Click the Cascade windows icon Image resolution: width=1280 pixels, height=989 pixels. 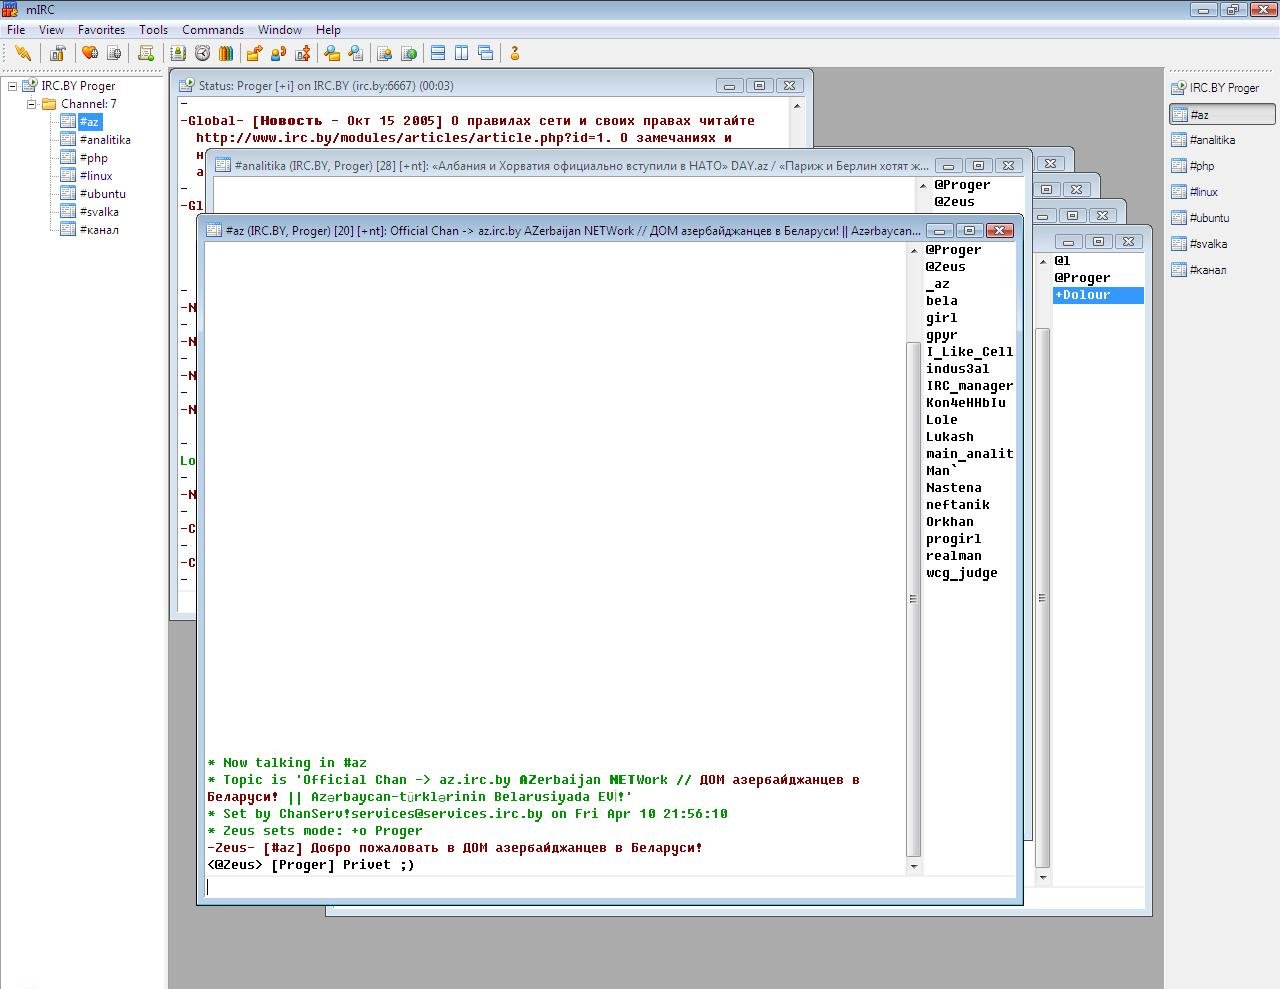(x=486, y=53)
